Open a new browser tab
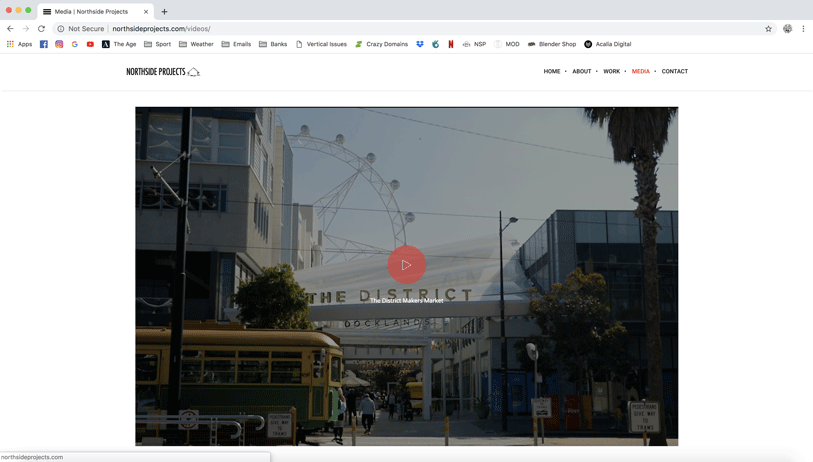 click(164, 12)
